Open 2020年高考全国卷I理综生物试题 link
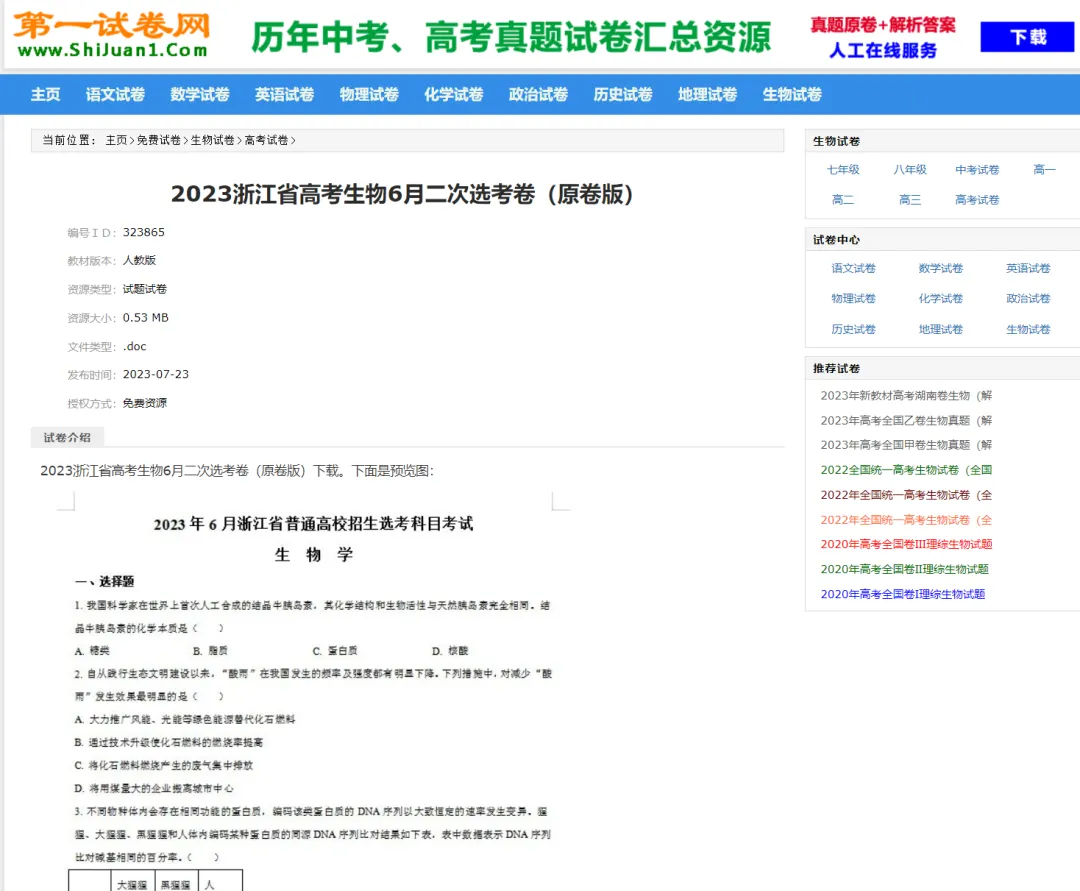Image resolution: width=1080 pixels, height=891 pixels. pos(902,594)
